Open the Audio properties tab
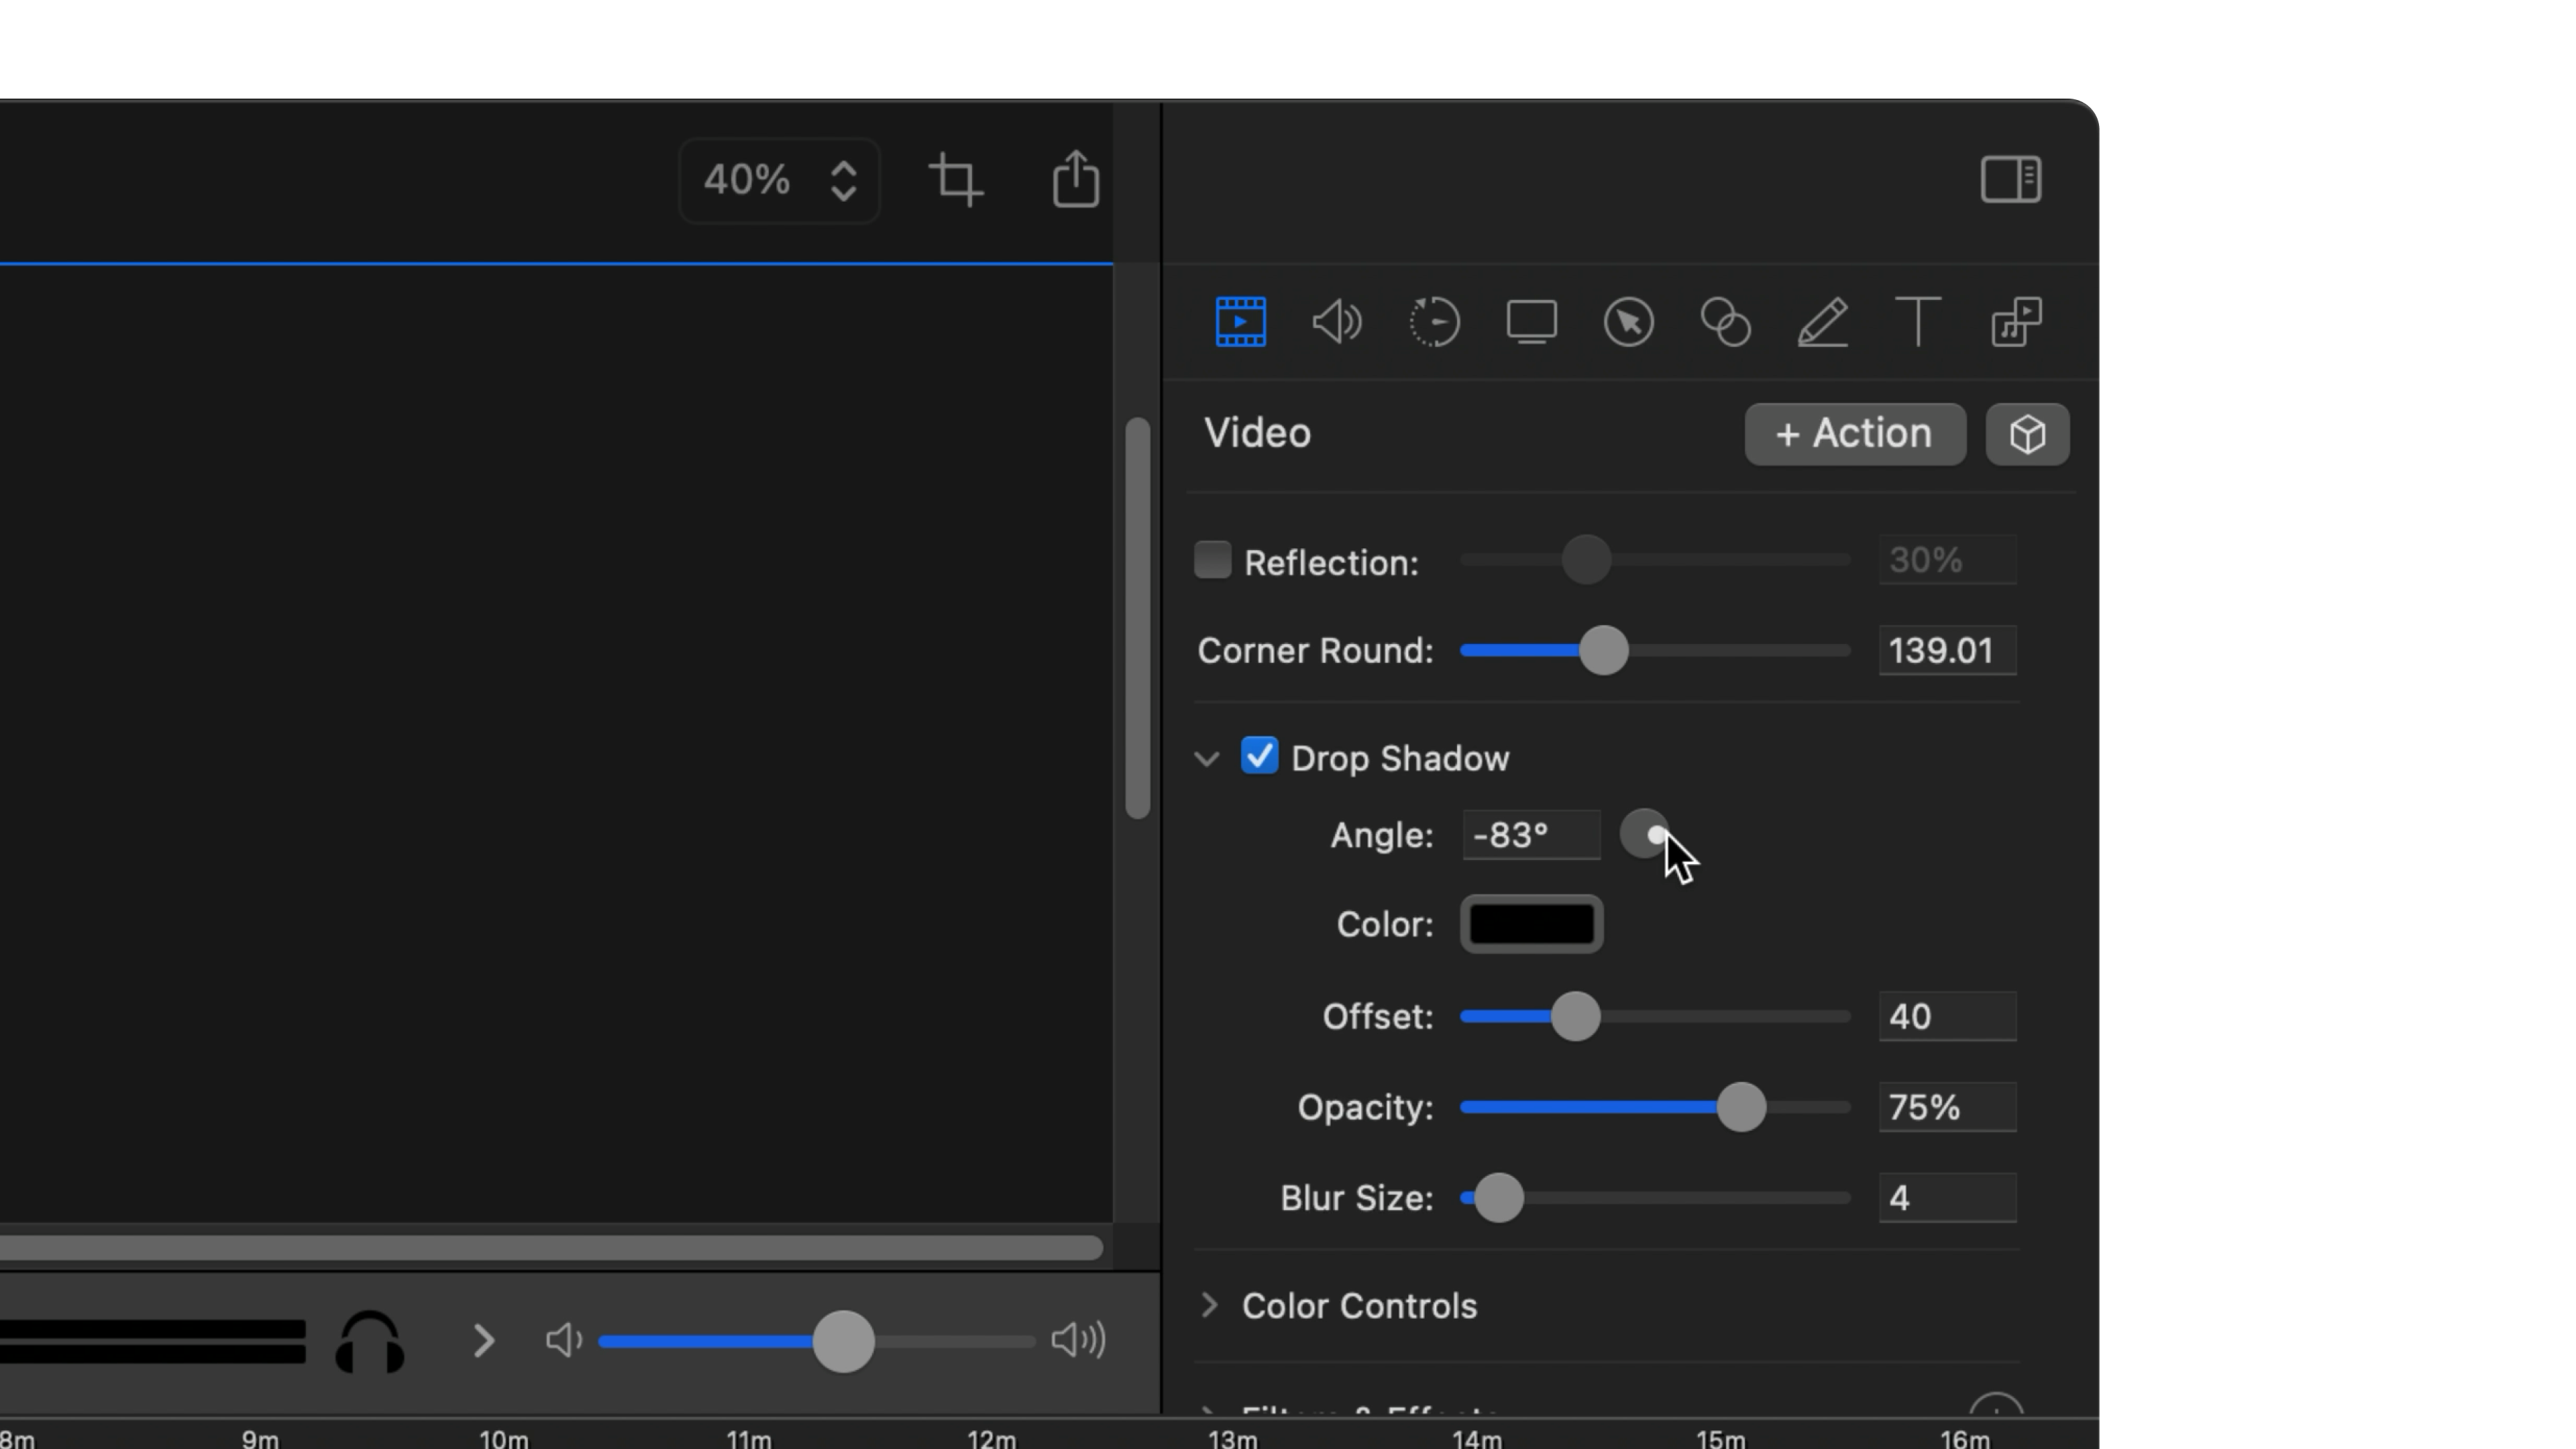 click(1337, 322)
